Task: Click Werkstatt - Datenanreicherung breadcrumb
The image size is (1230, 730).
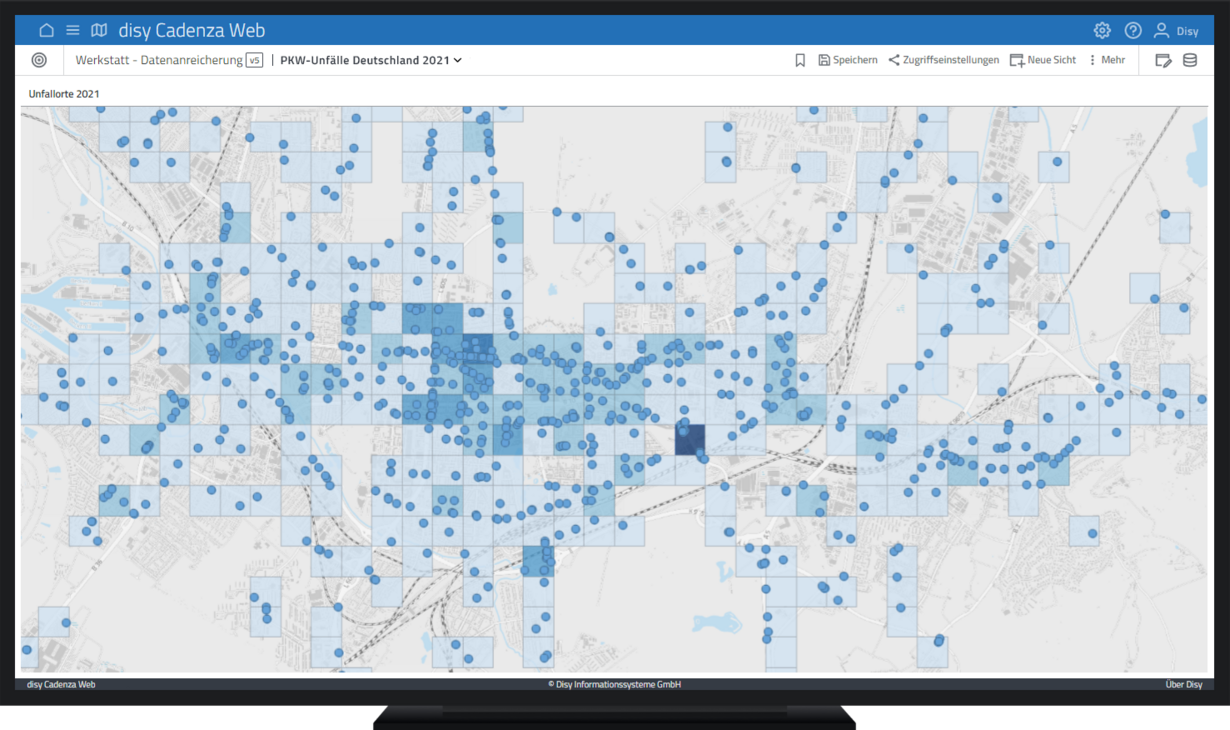Action: 159,60
